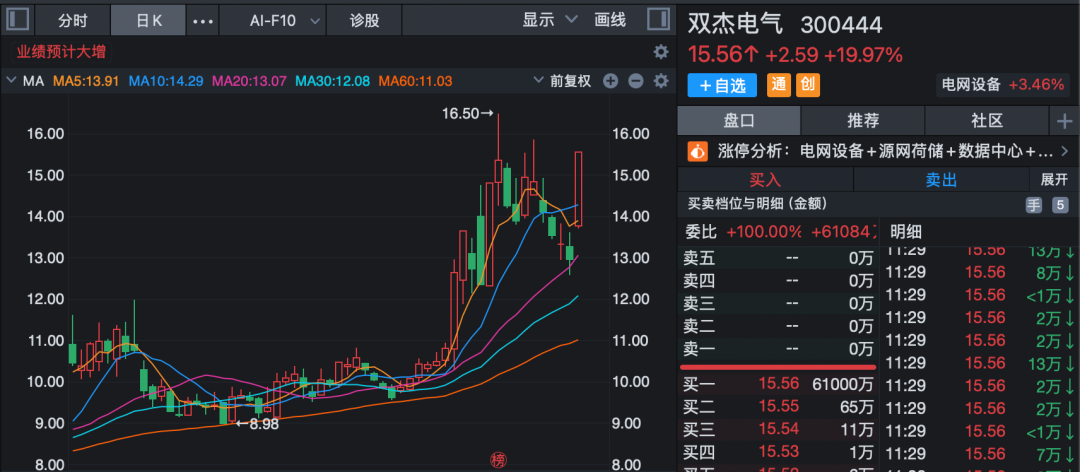Click the red 榜 marker on chart
Screen dimensions: 1080x472
497,460
